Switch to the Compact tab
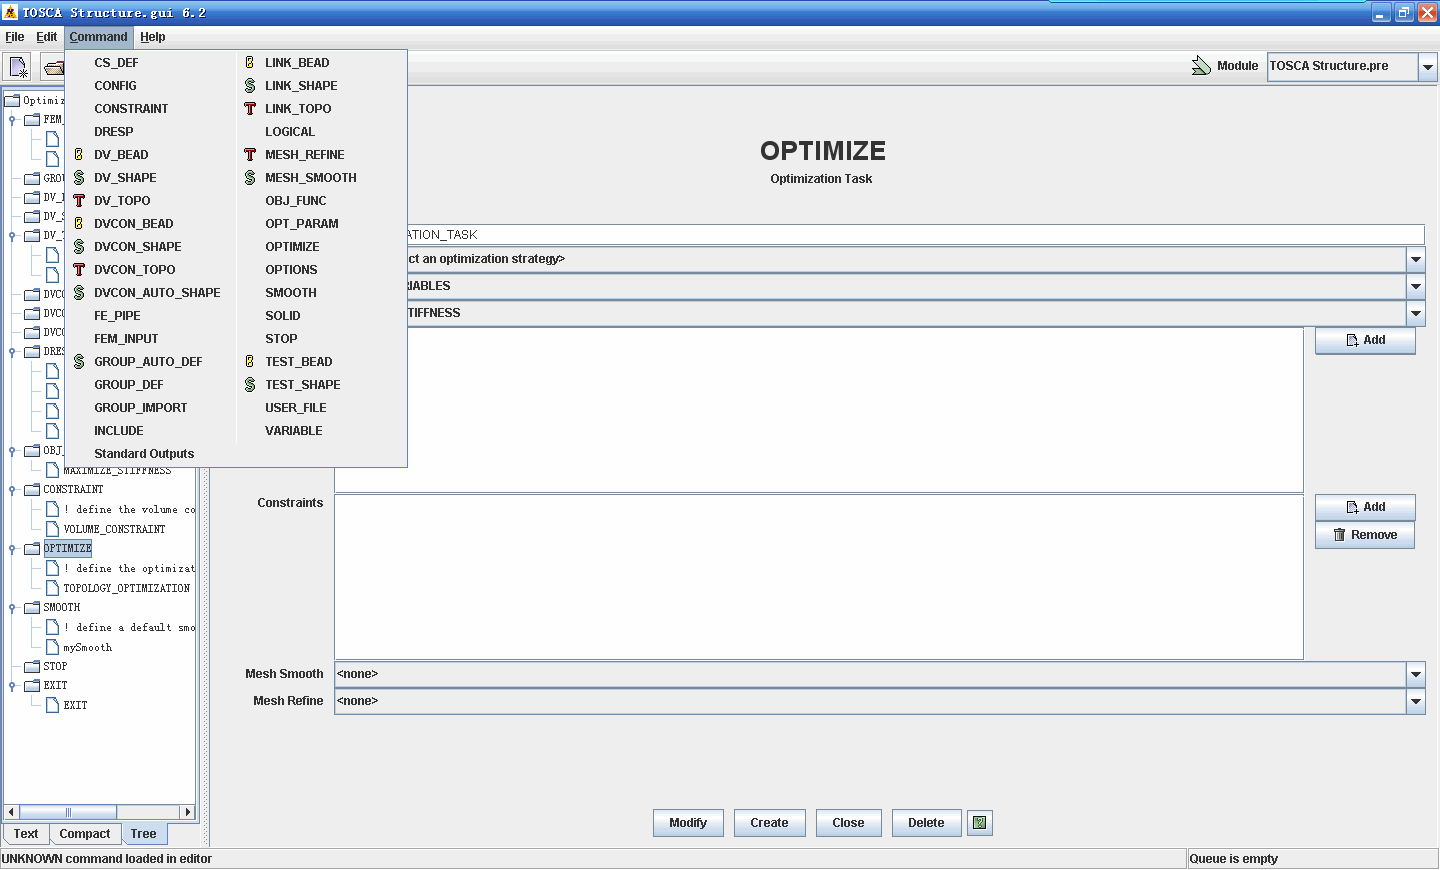 [x=85, y=834]
